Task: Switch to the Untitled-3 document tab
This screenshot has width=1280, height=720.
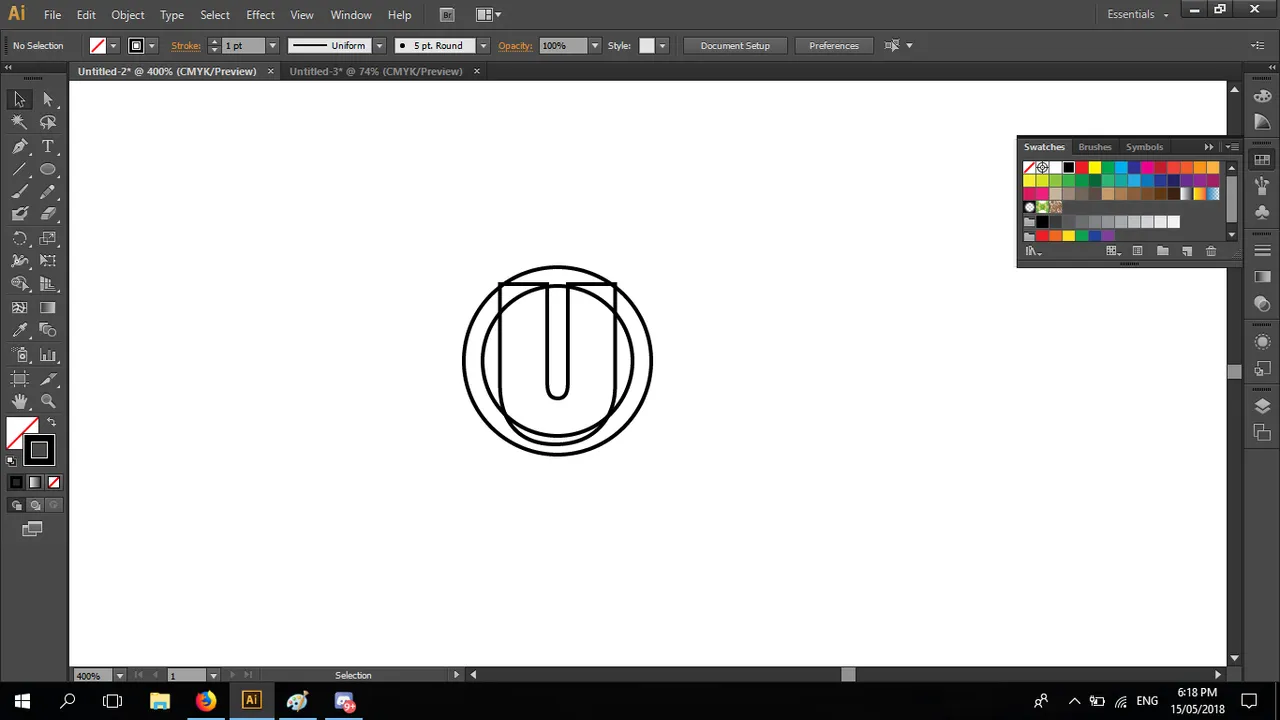Action: pos(376,71)
